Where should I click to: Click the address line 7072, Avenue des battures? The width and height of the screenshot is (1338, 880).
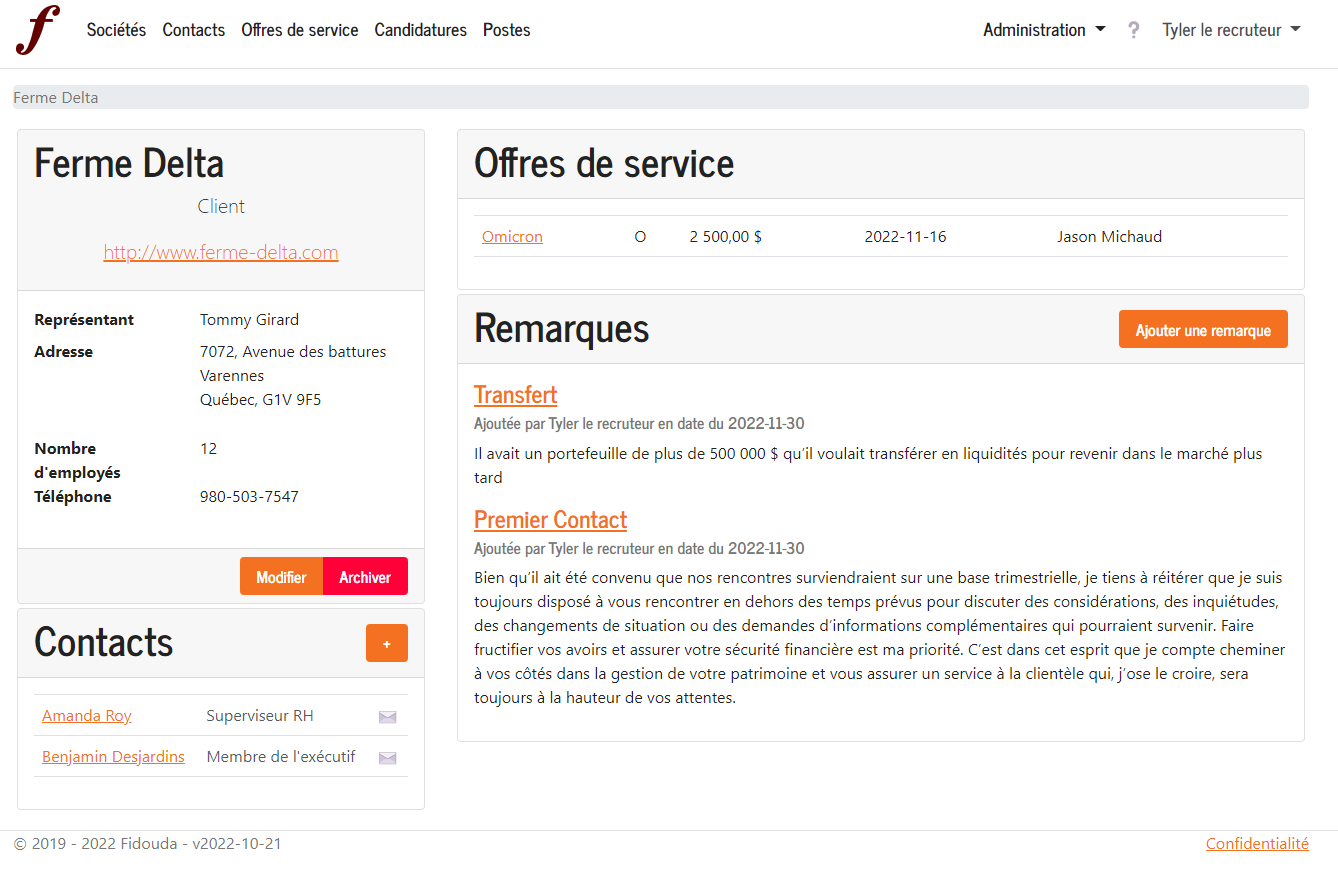[x=293, y=352]
